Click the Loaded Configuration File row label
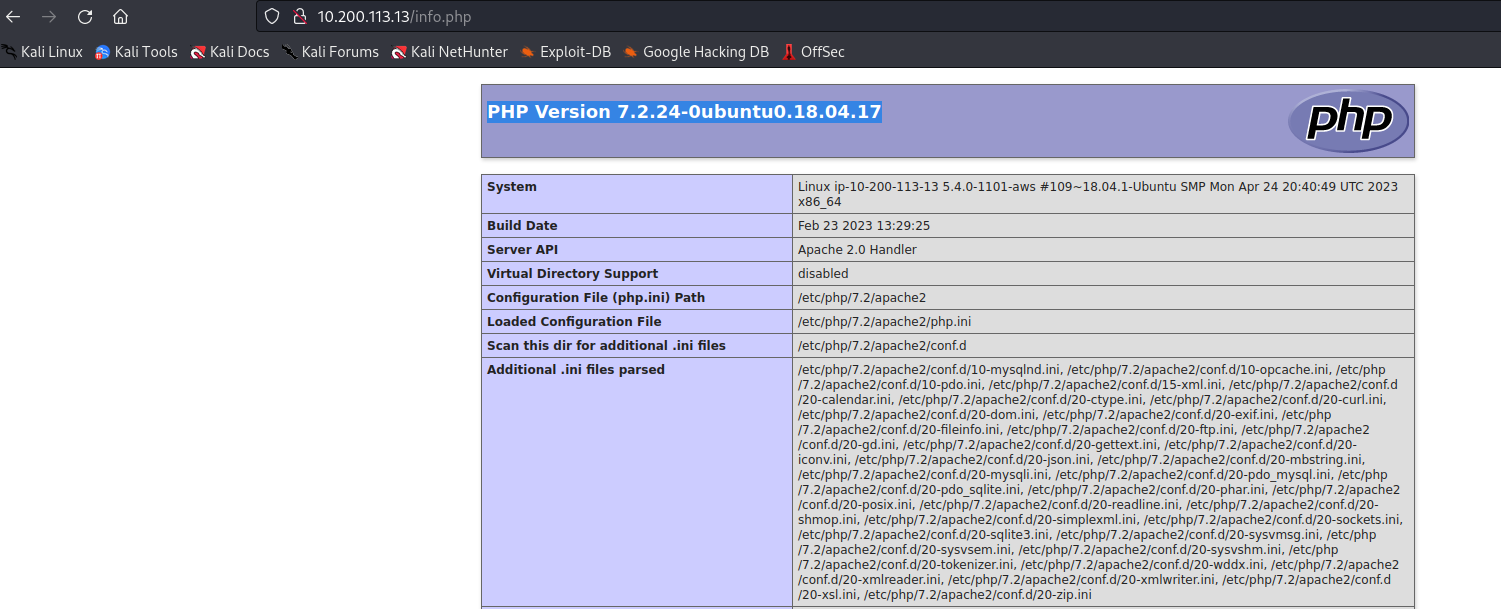This screenshot has height=609, width=1501. click(x=574, y=322)
